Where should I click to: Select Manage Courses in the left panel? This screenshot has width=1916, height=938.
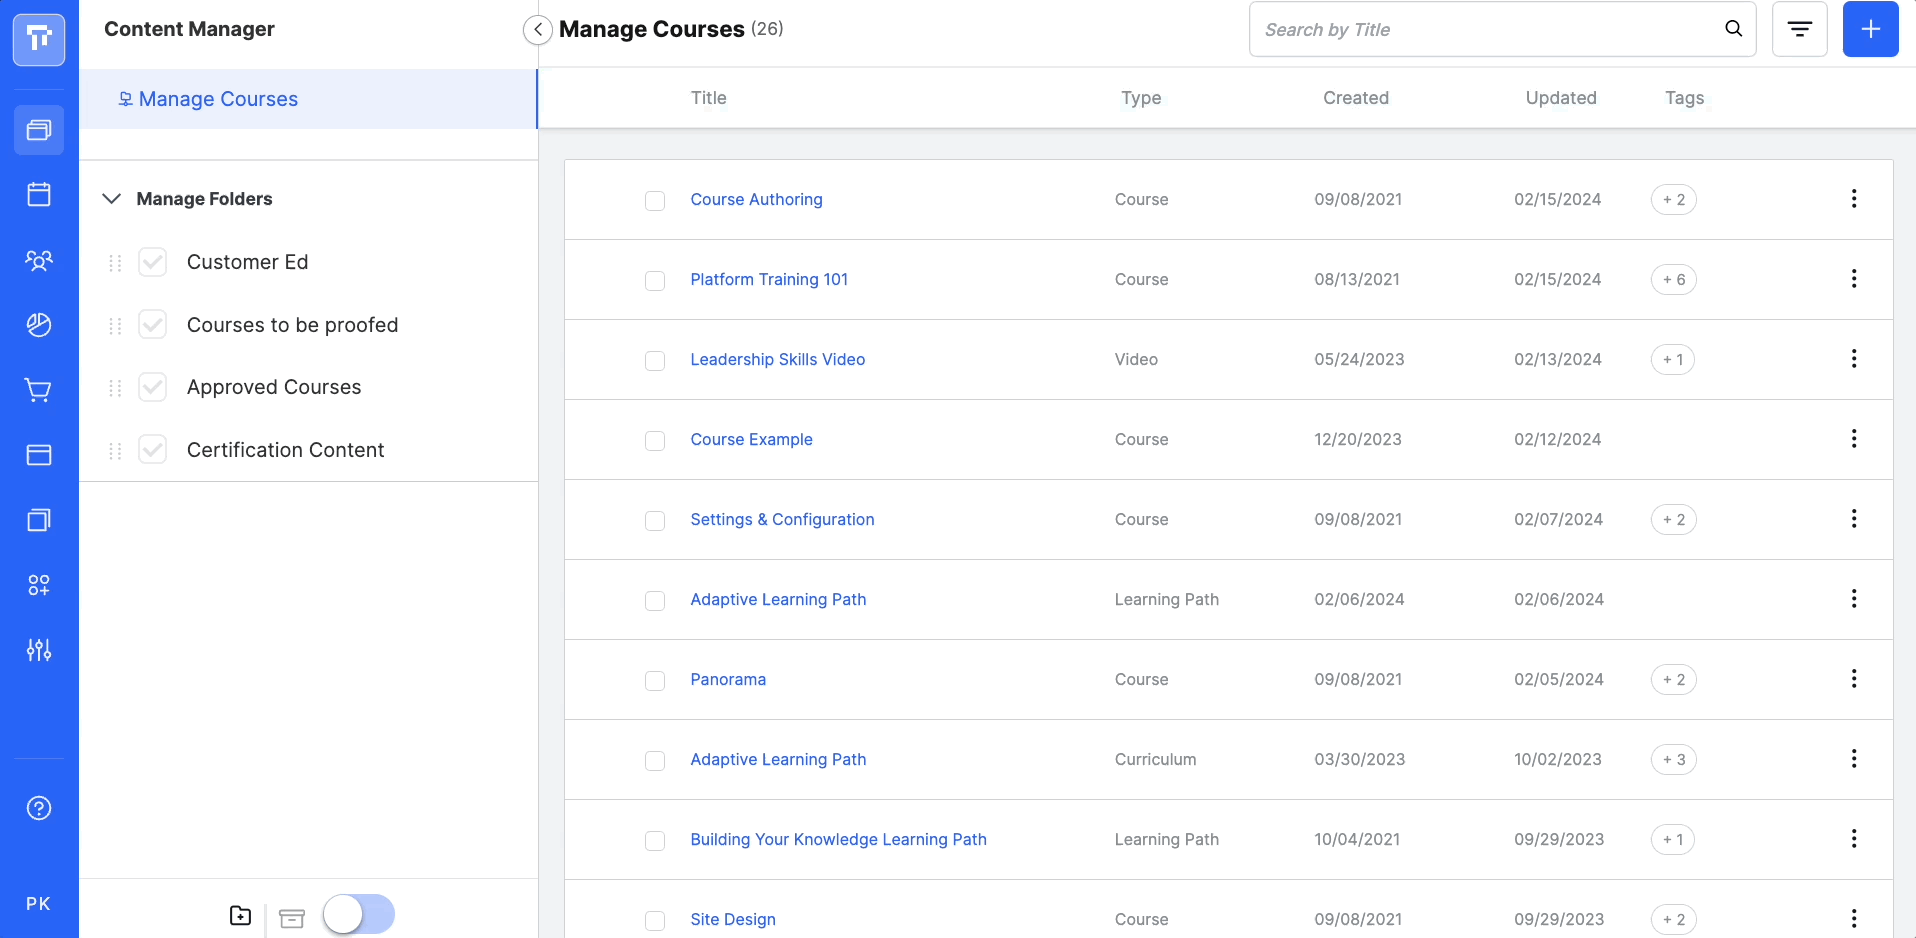[218, 98]
